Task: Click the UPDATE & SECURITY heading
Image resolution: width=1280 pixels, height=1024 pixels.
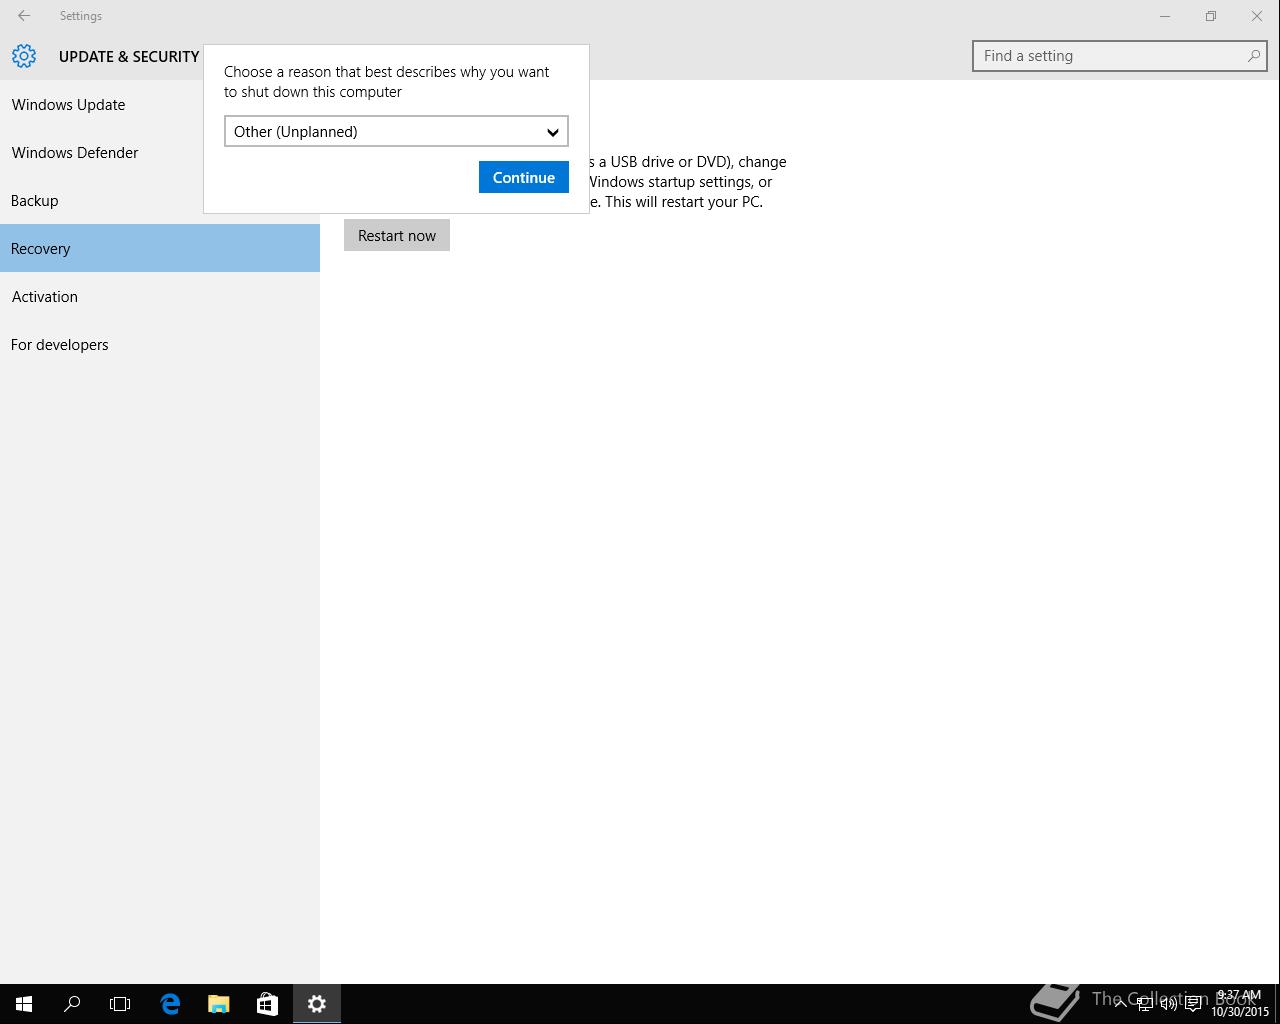Action: pyautogui.click(x=129, y=56)
